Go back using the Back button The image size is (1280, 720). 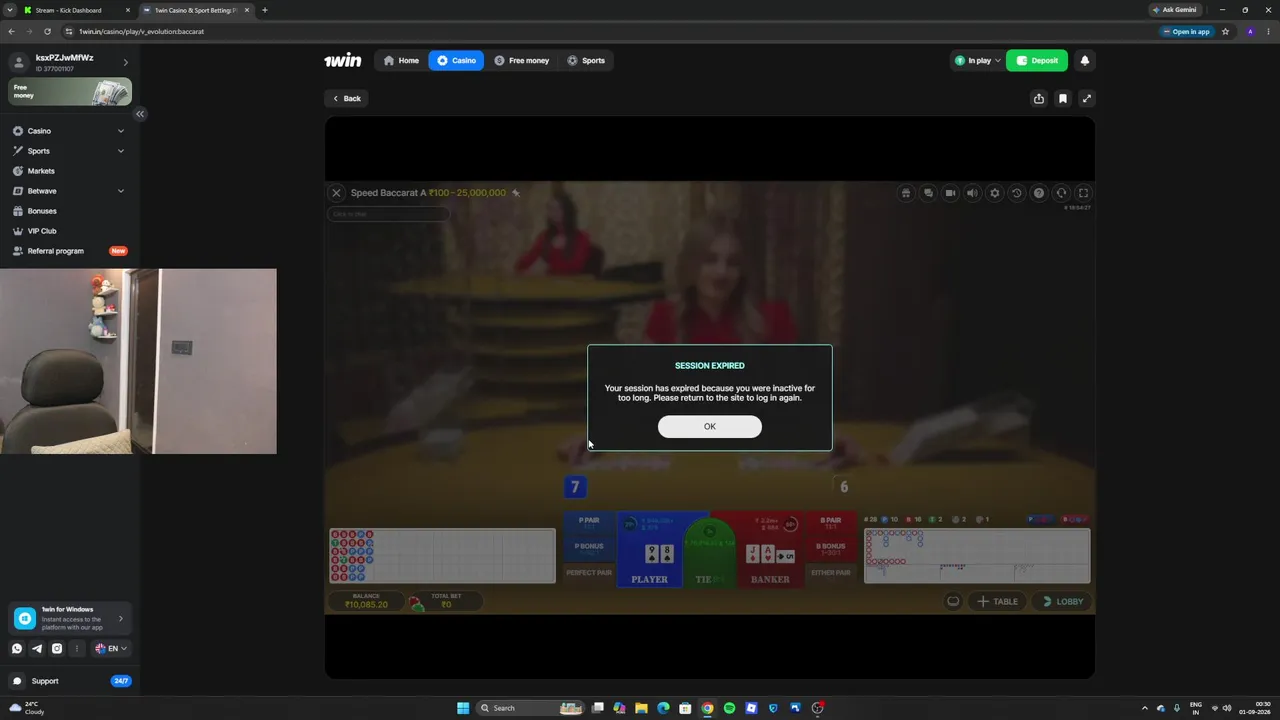347,98
